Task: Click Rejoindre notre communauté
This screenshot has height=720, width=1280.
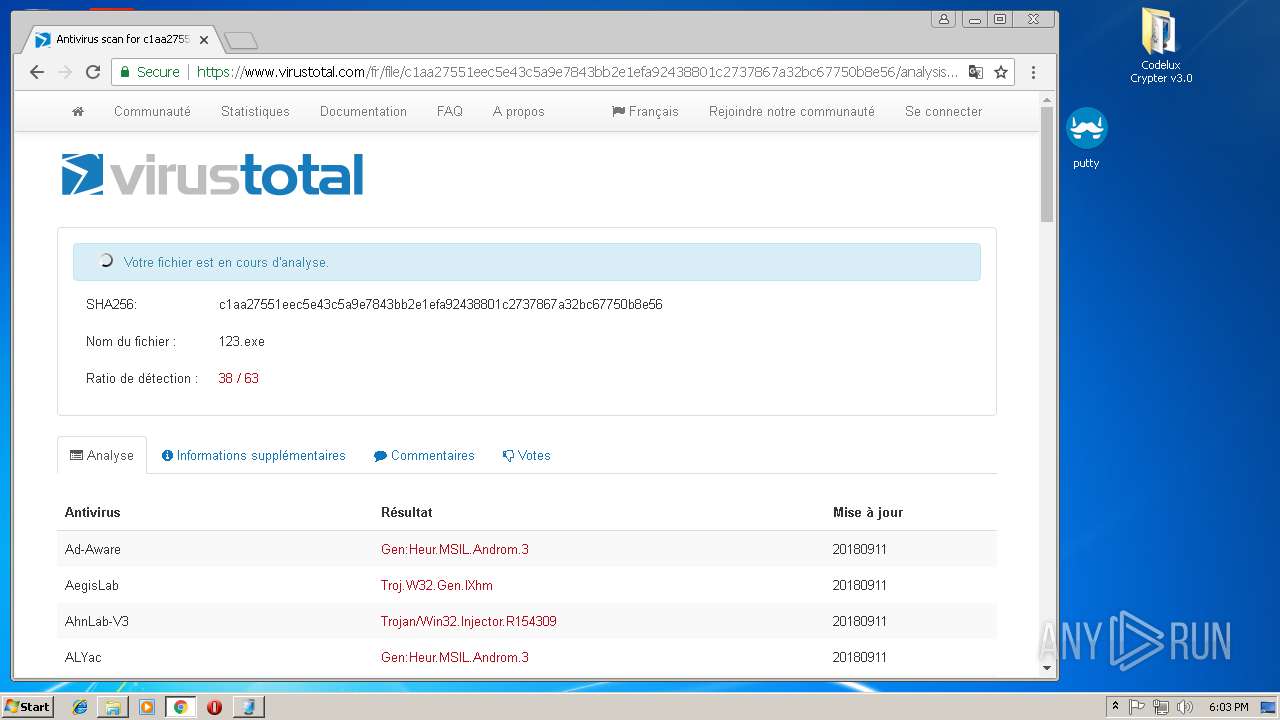Action: (792, 112)
